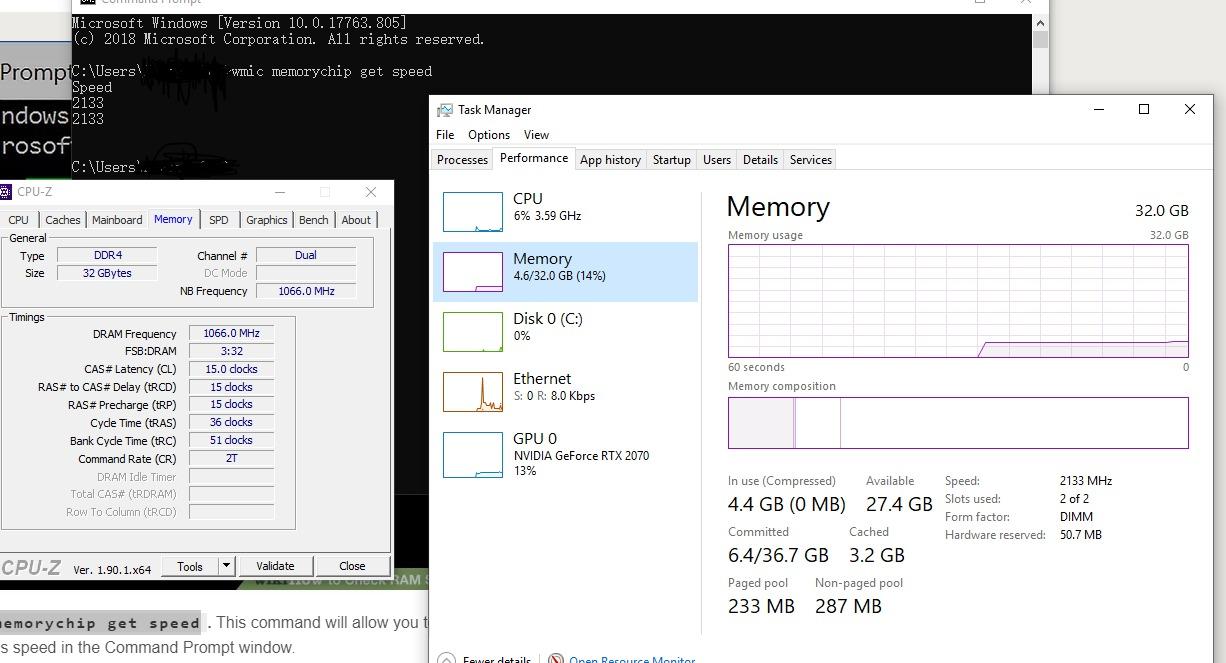
Task: Maximize the Task Manager window
Action: click(x=1144, y=110)
